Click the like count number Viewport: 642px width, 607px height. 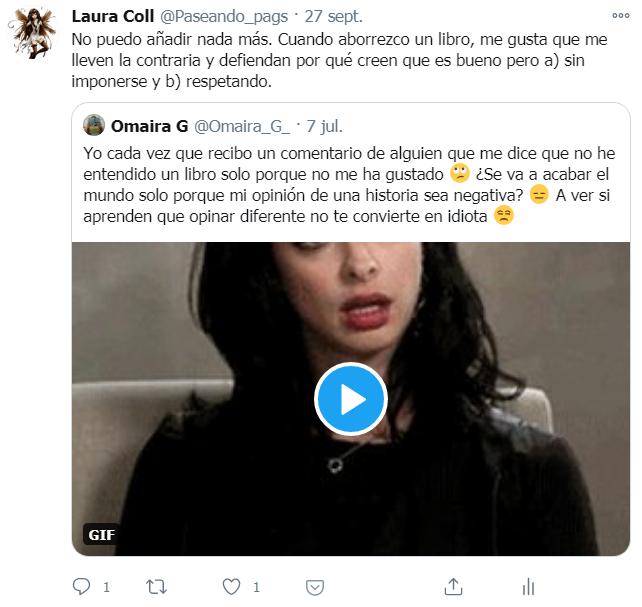point(256,587)
